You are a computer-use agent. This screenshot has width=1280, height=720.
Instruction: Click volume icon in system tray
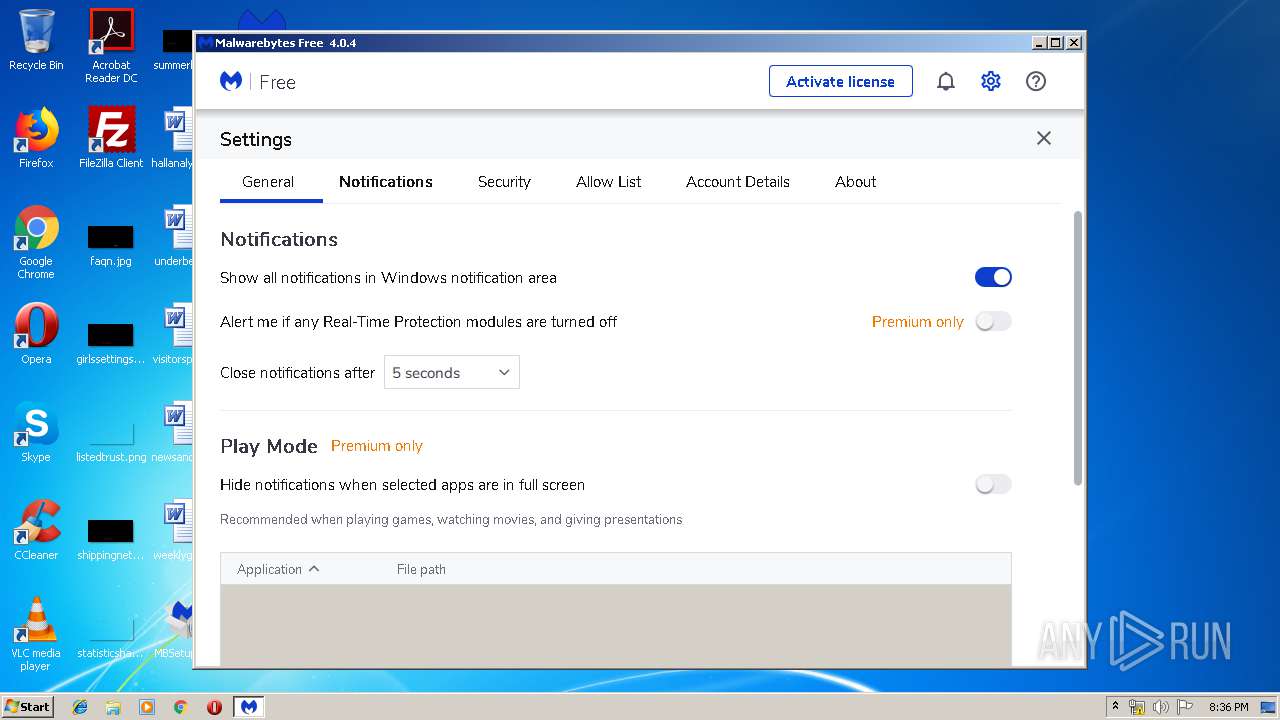pyautogui.click(x=1161, y=707)
